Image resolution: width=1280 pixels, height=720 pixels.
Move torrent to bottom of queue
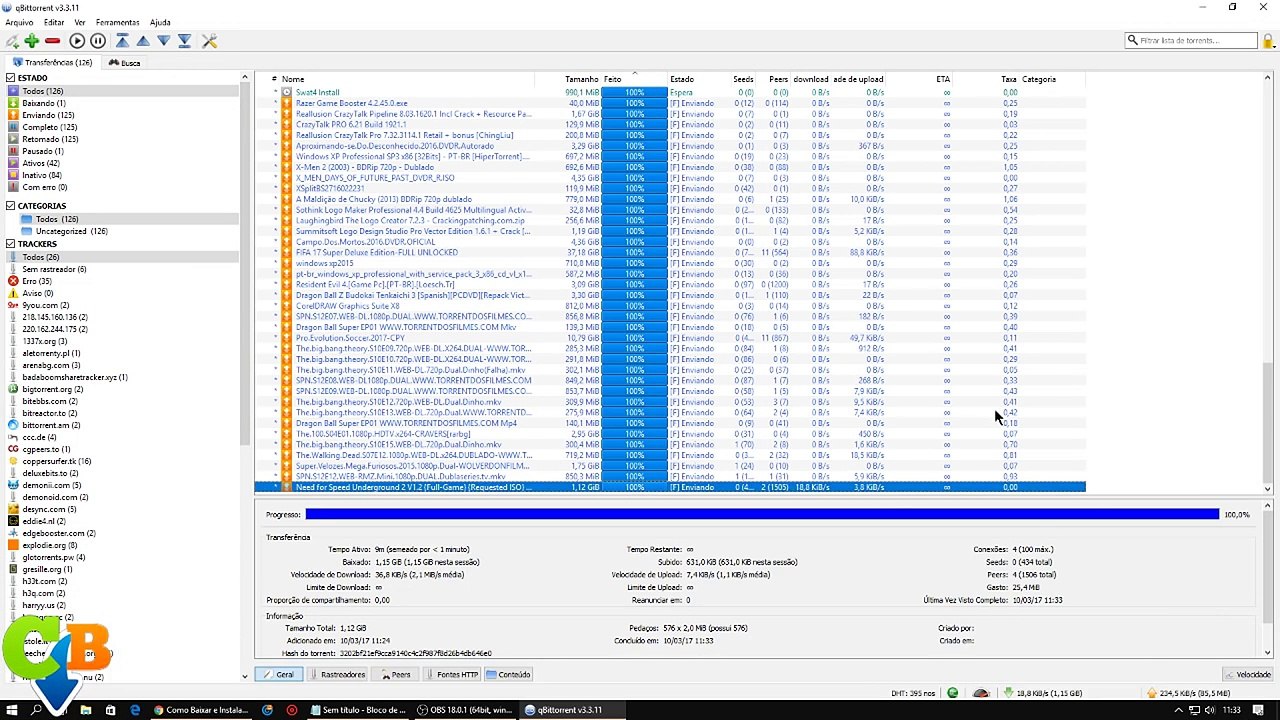(185, 41)
